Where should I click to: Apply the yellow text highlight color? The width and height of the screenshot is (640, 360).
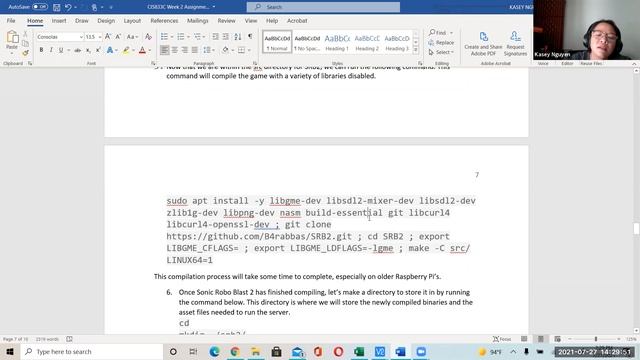coord(126,50)
